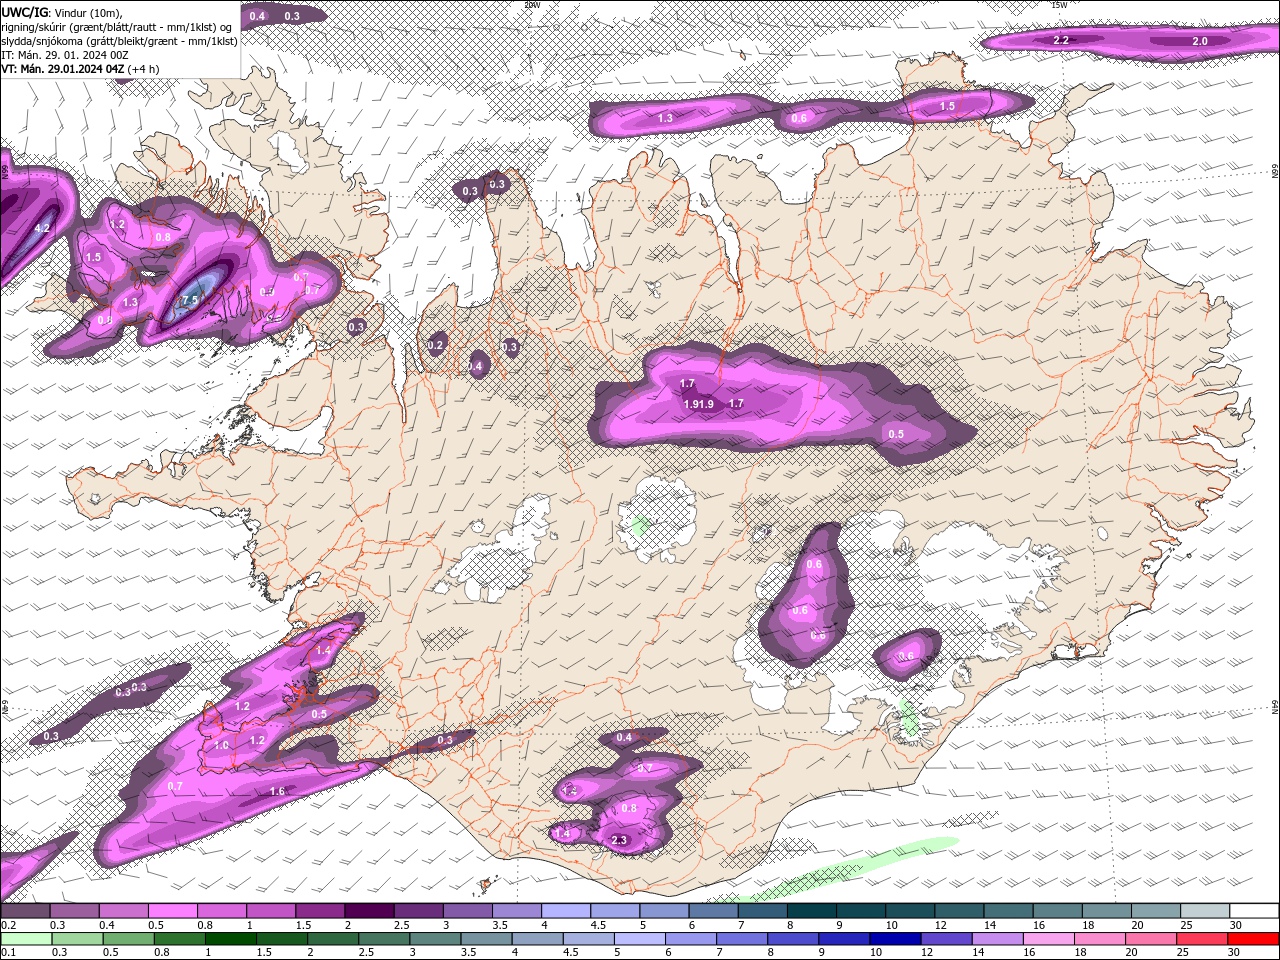Click the 30 label on the snow legend row
Viewport: 1280px width, 960px height.
pyautogui.click(x=1236, y=925)
